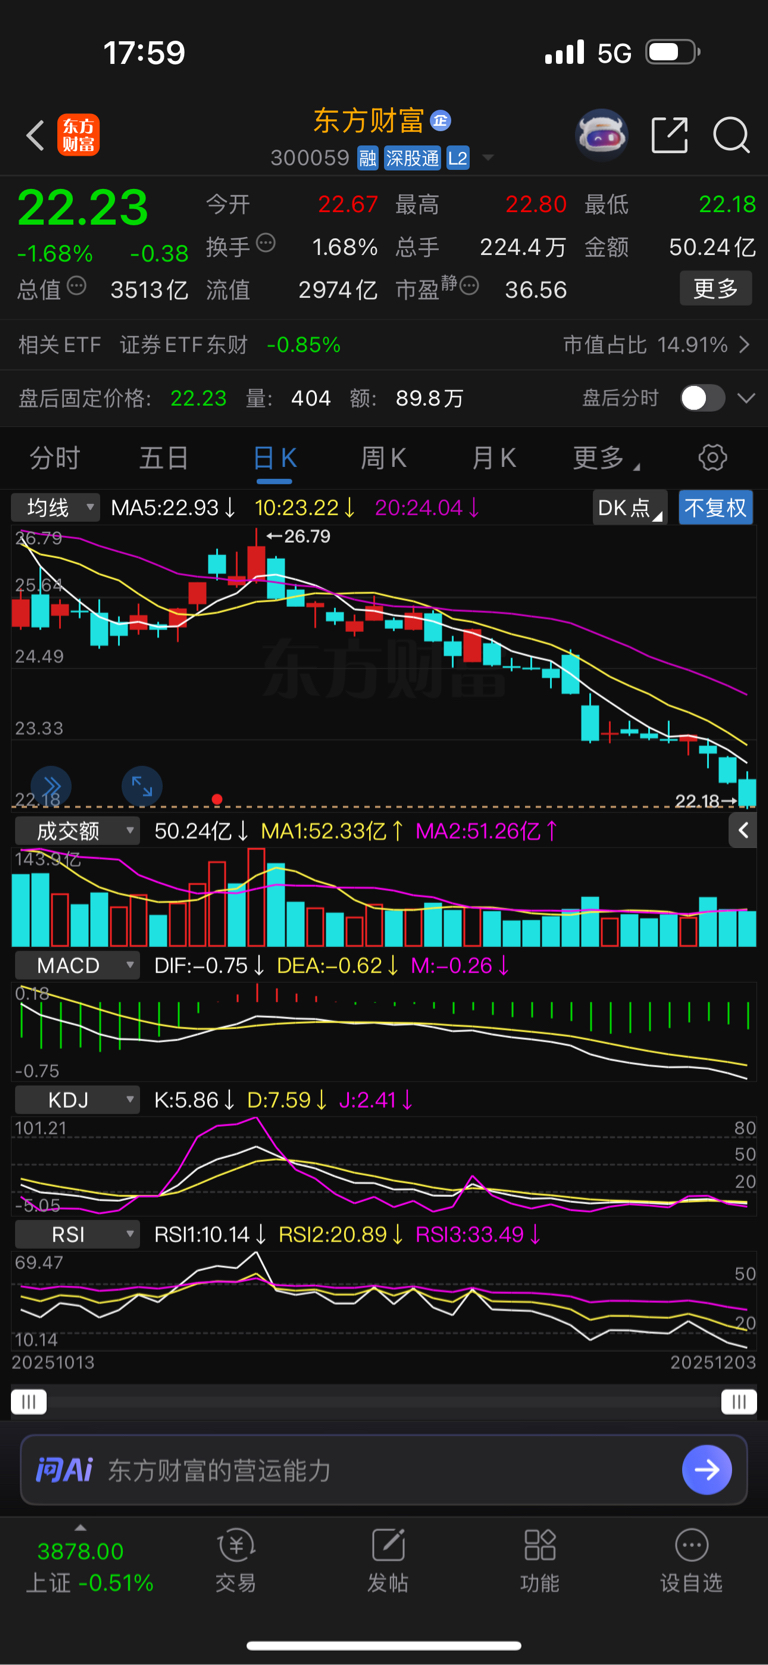Tap RSI1:10.14 value label
The width and height of the screenshot is (768, 1665).
(210, 1235)
